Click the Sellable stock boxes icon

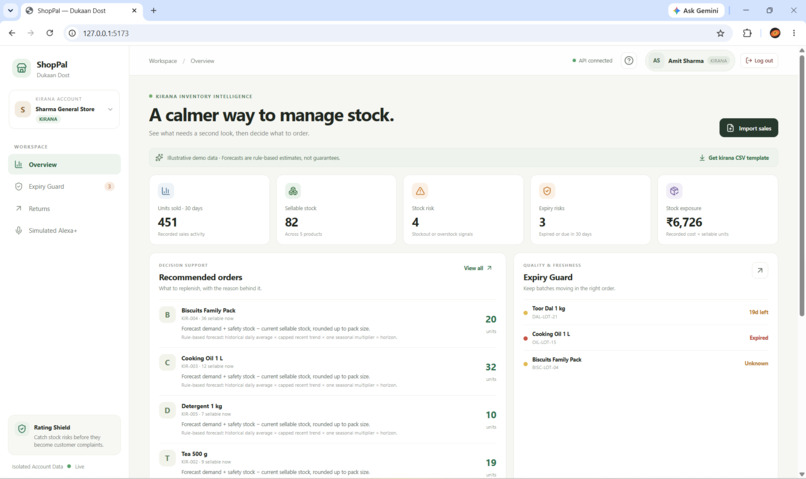coord(293,191)
